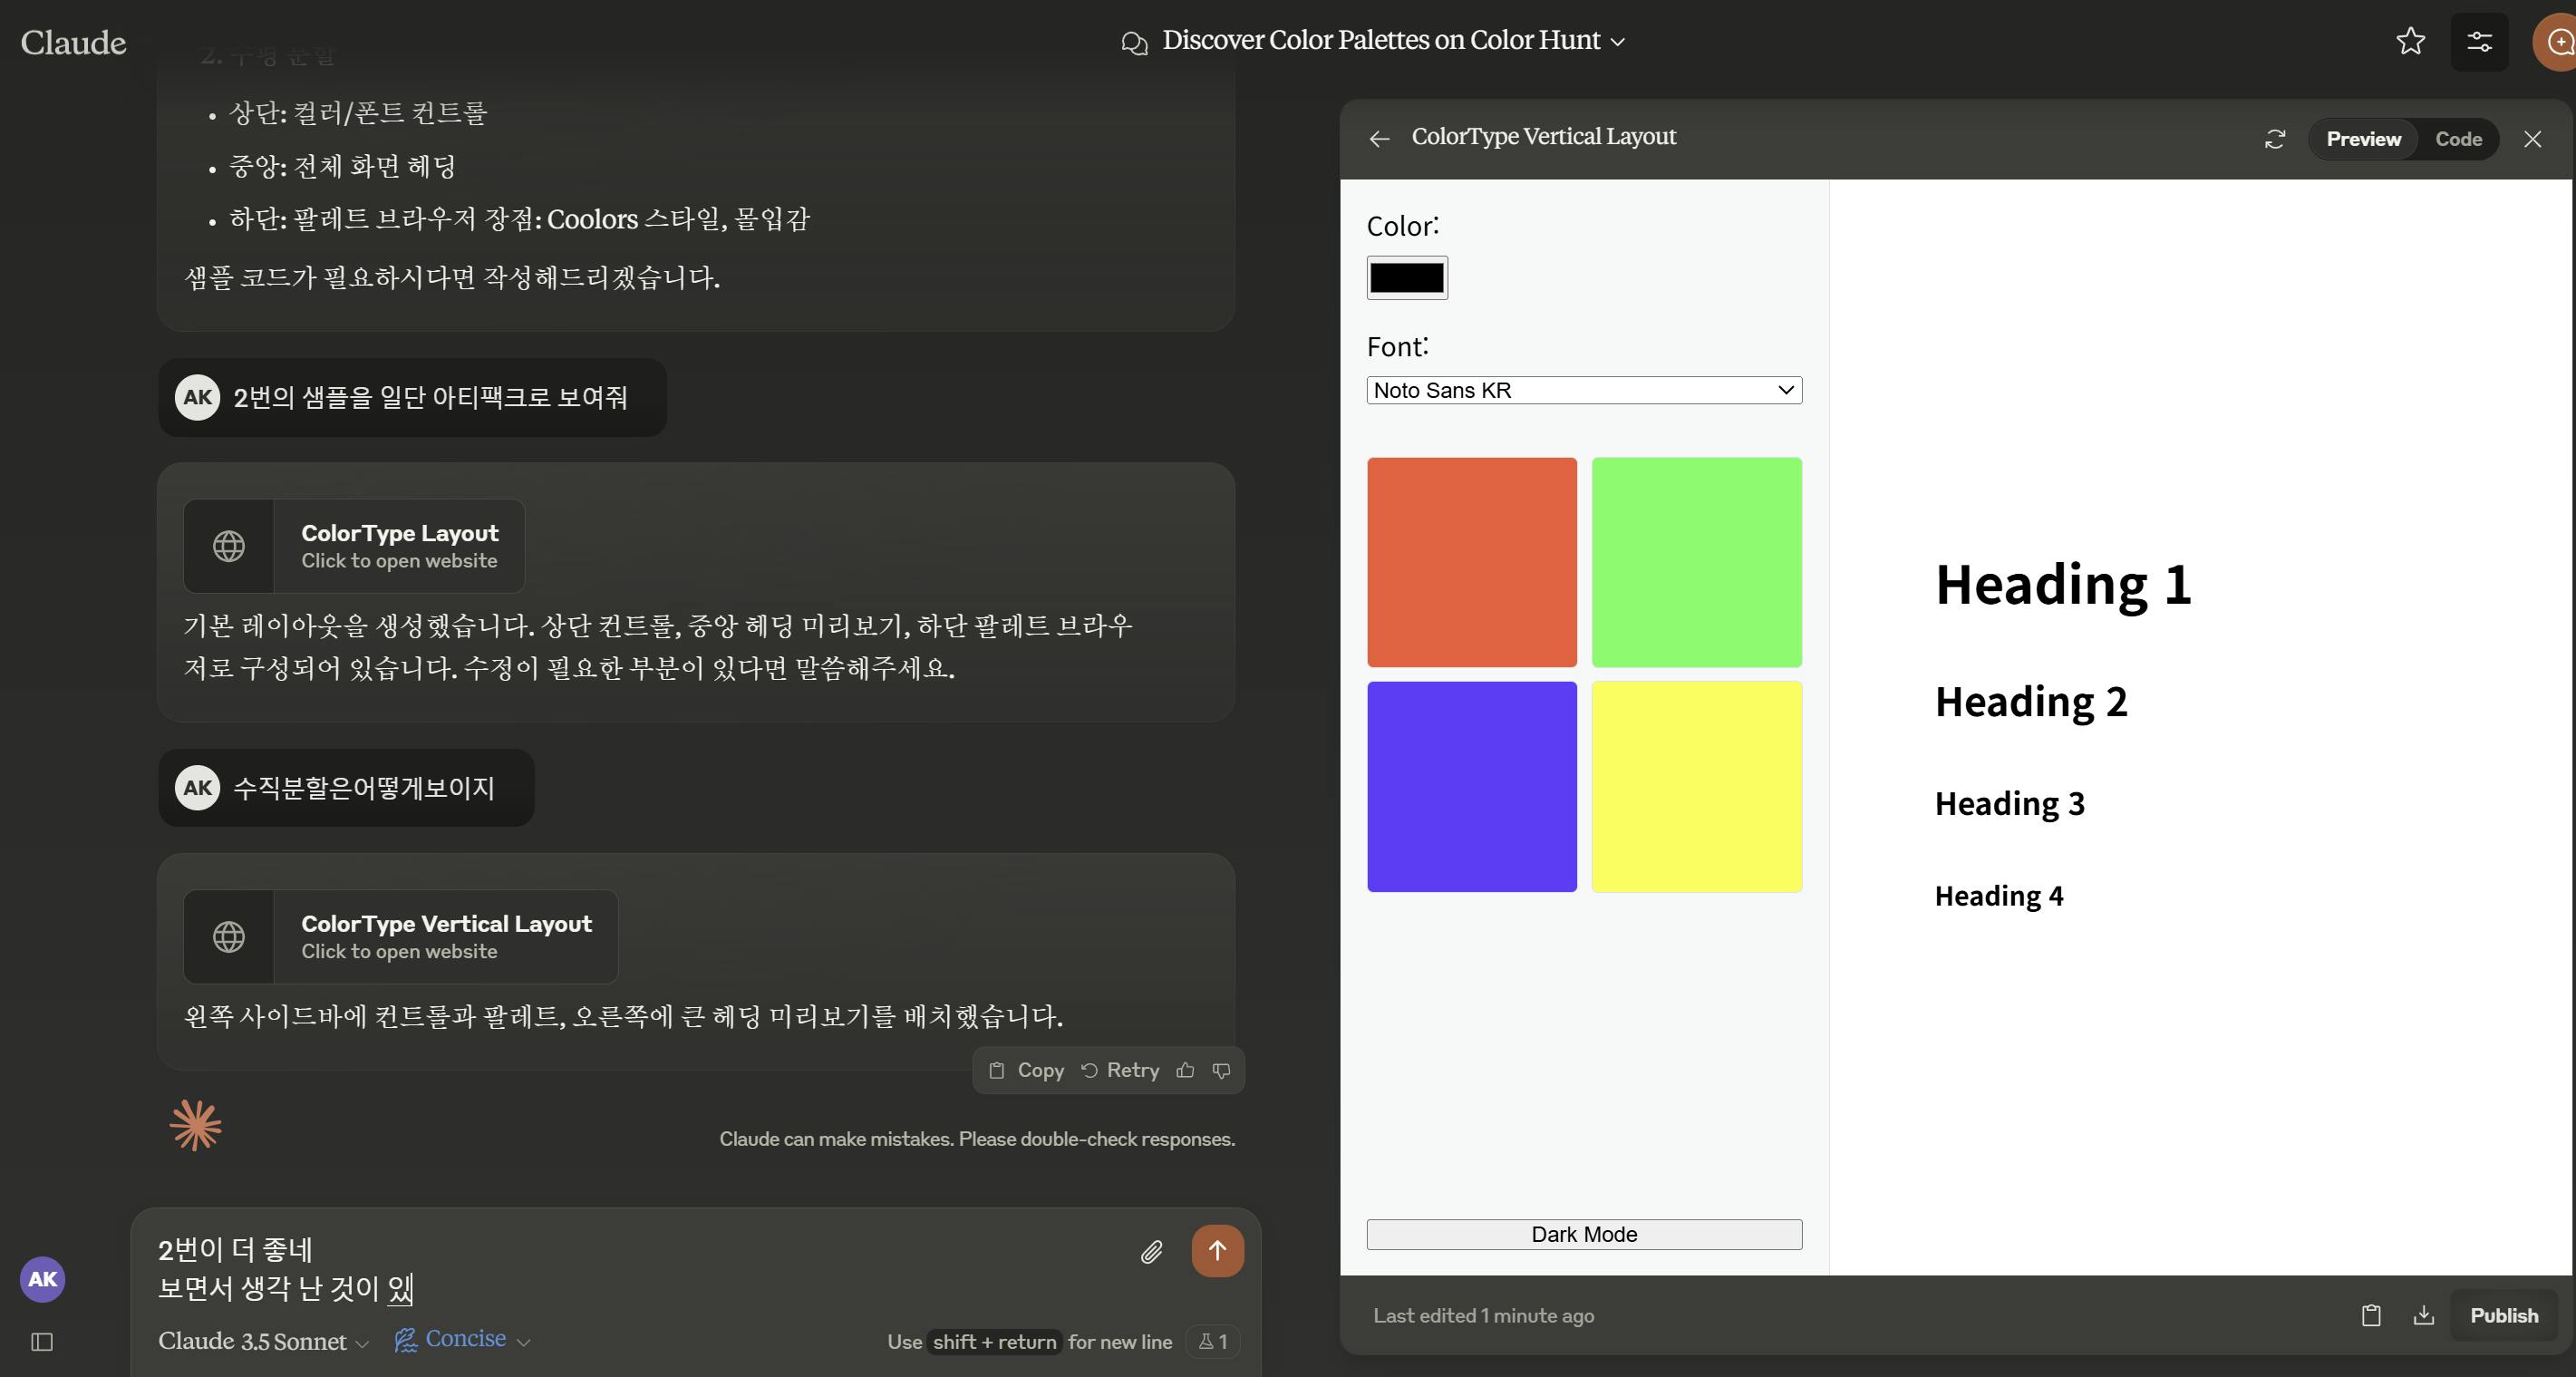The image size is (2576, 1377).
Task: Select the Preview tab
Action: [x=2362, y=139]
